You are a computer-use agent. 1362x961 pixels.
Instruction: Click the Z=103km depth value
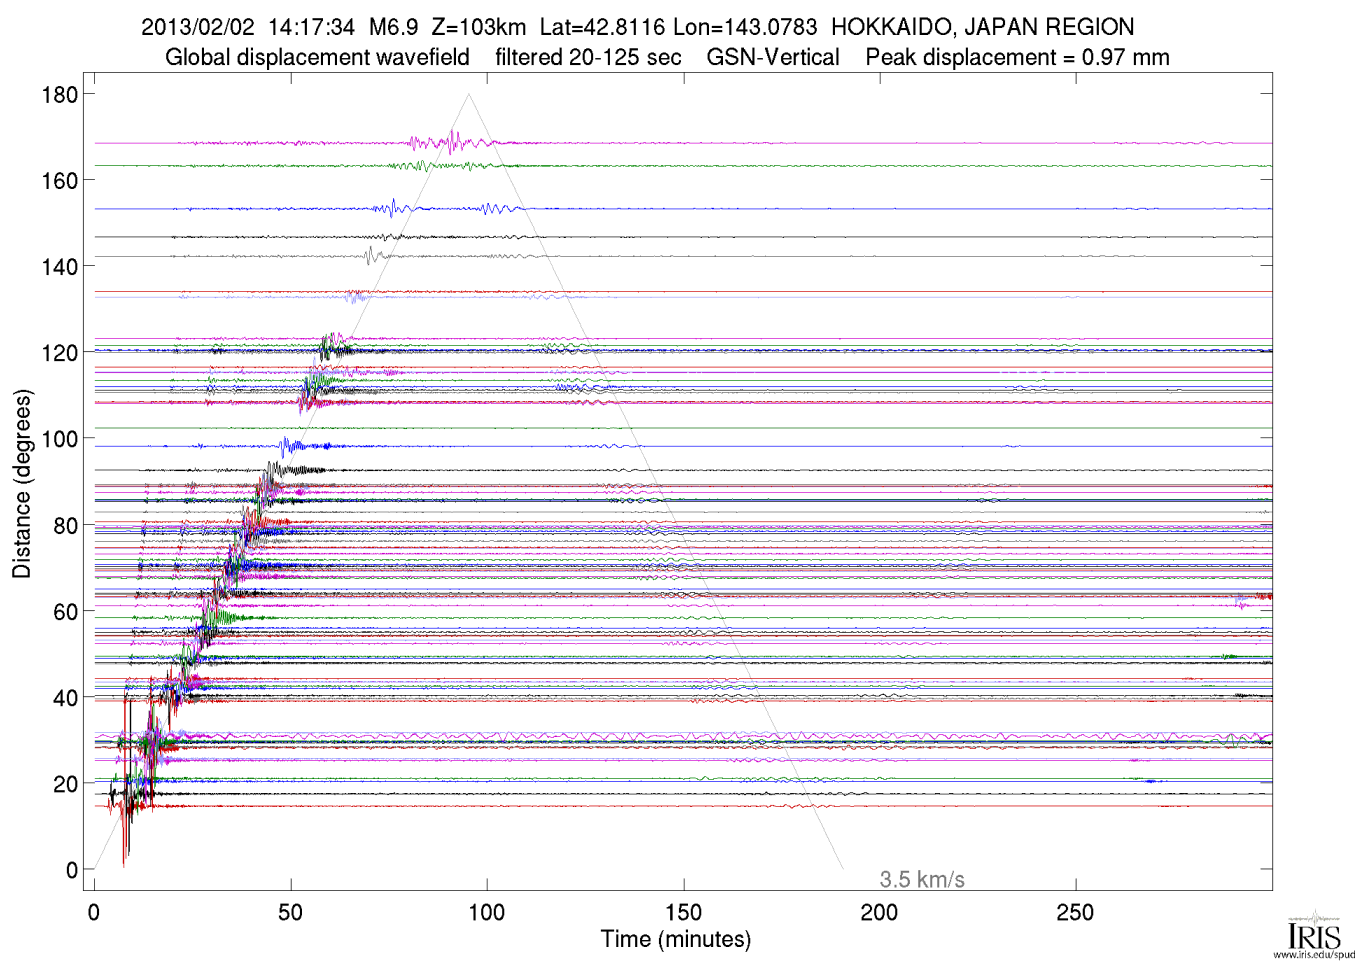click(478, 27)
